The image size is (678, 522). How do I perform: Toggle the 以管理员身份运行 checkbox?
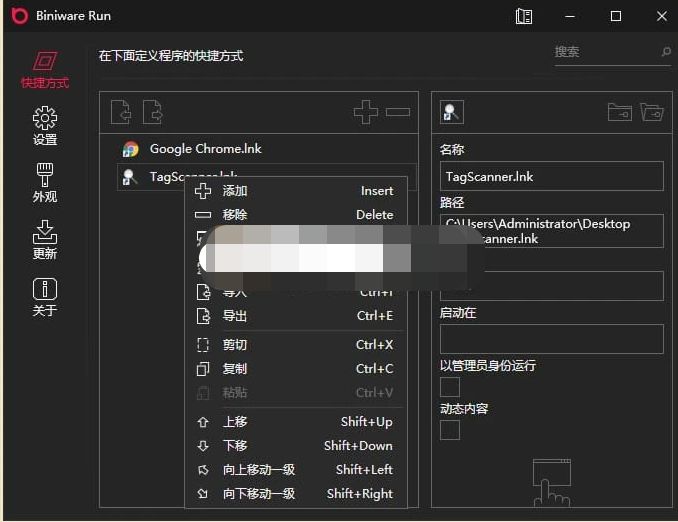[450, 387]
